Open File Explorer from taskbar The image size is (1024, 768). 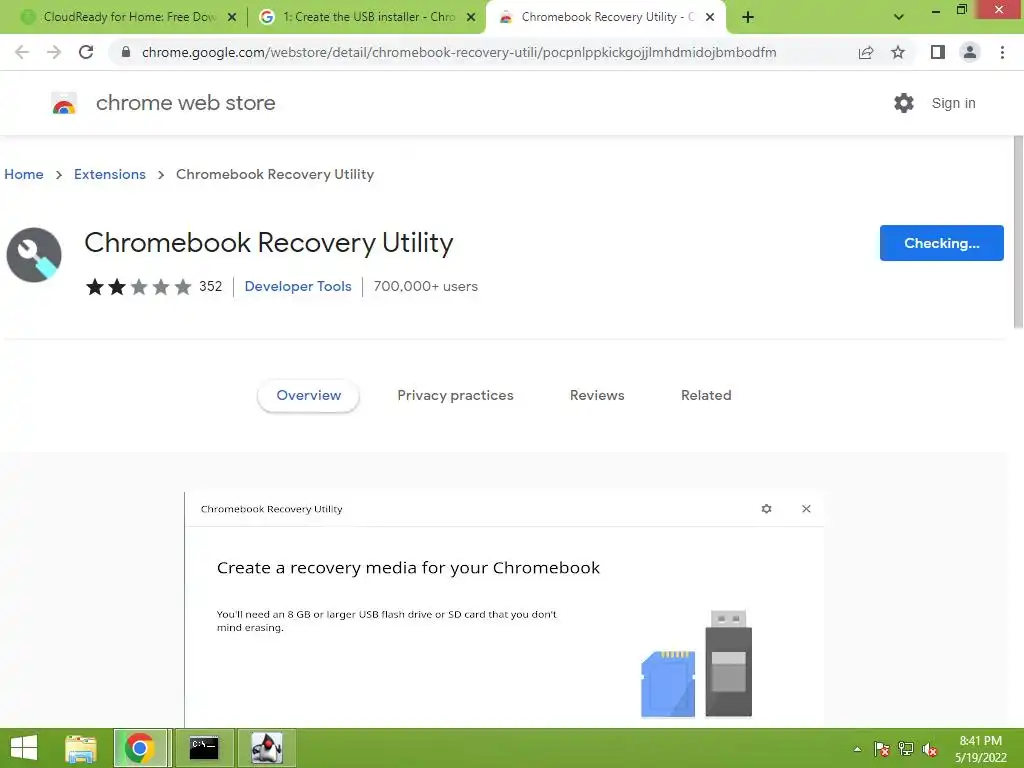tap(81, 748)
